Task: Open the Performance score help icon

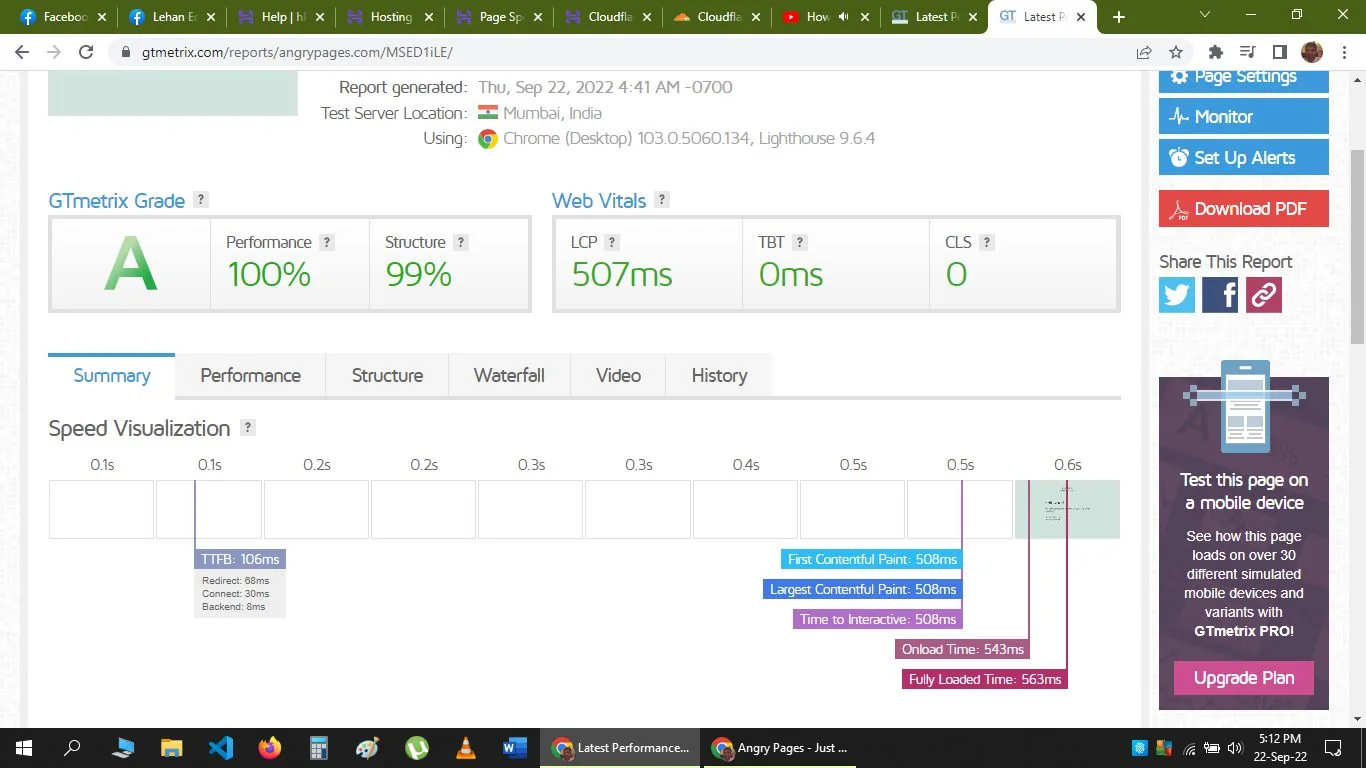Action: point(327,242)
